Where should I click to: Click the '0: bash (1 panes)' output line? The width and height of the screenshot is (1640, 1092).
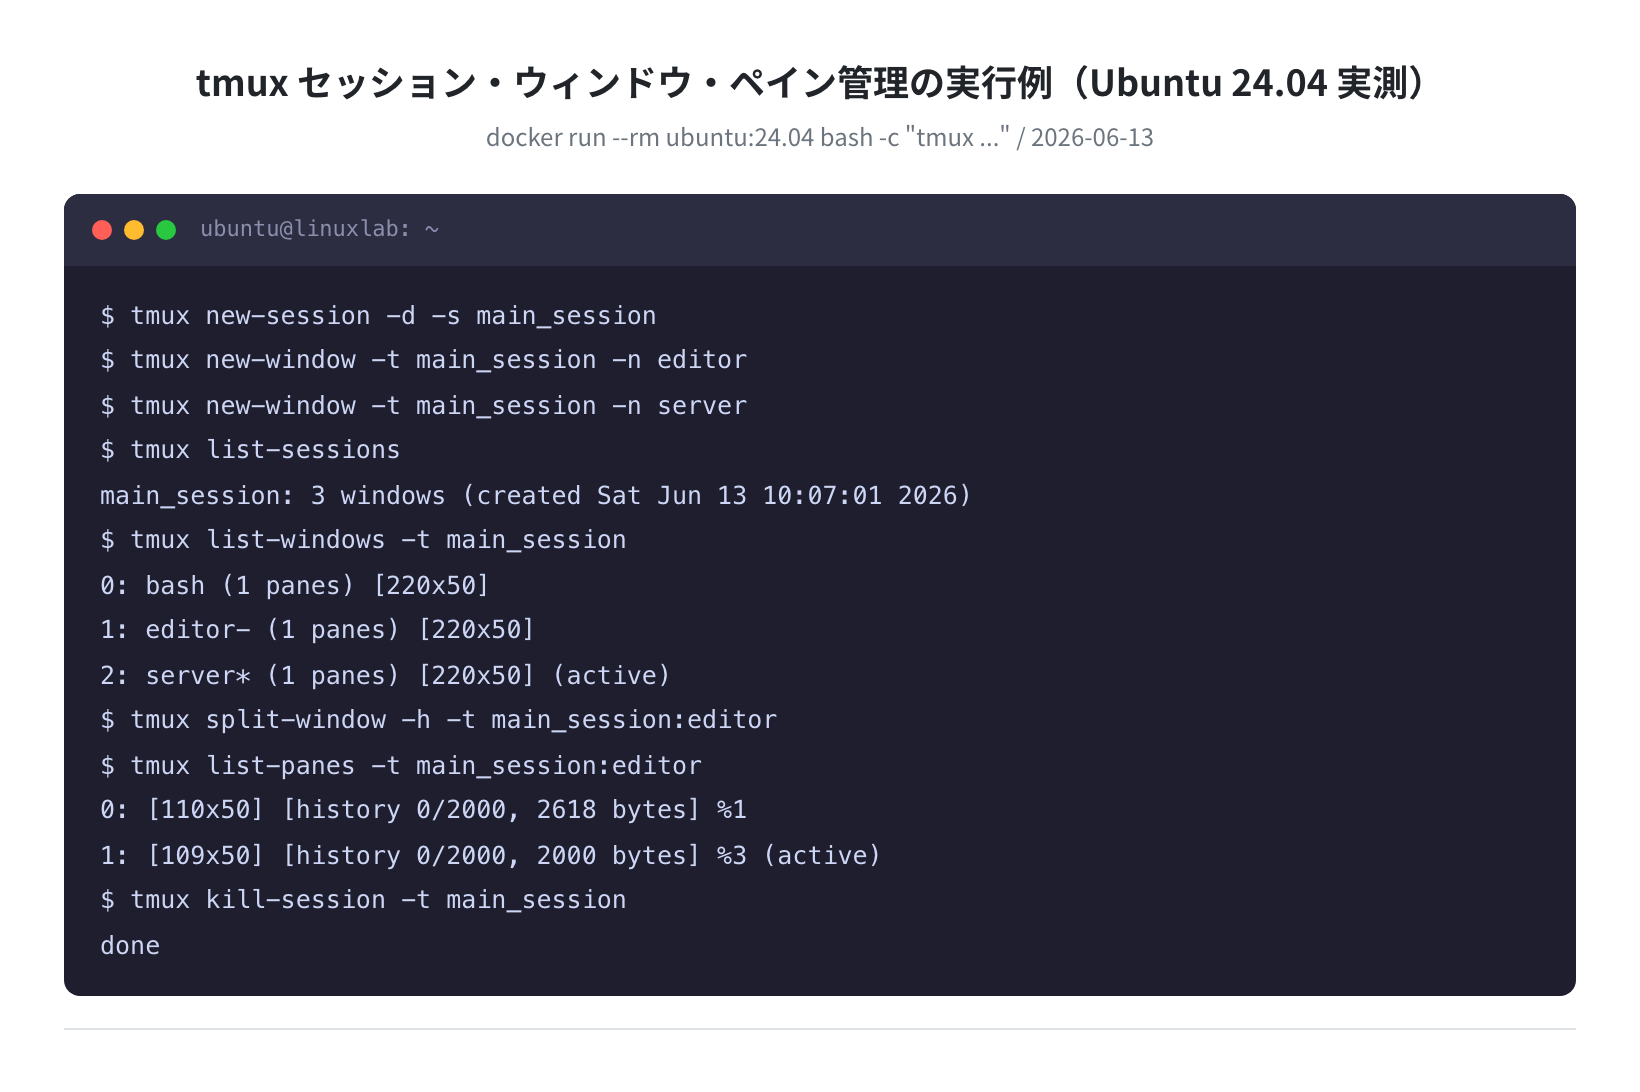(295, 586)
